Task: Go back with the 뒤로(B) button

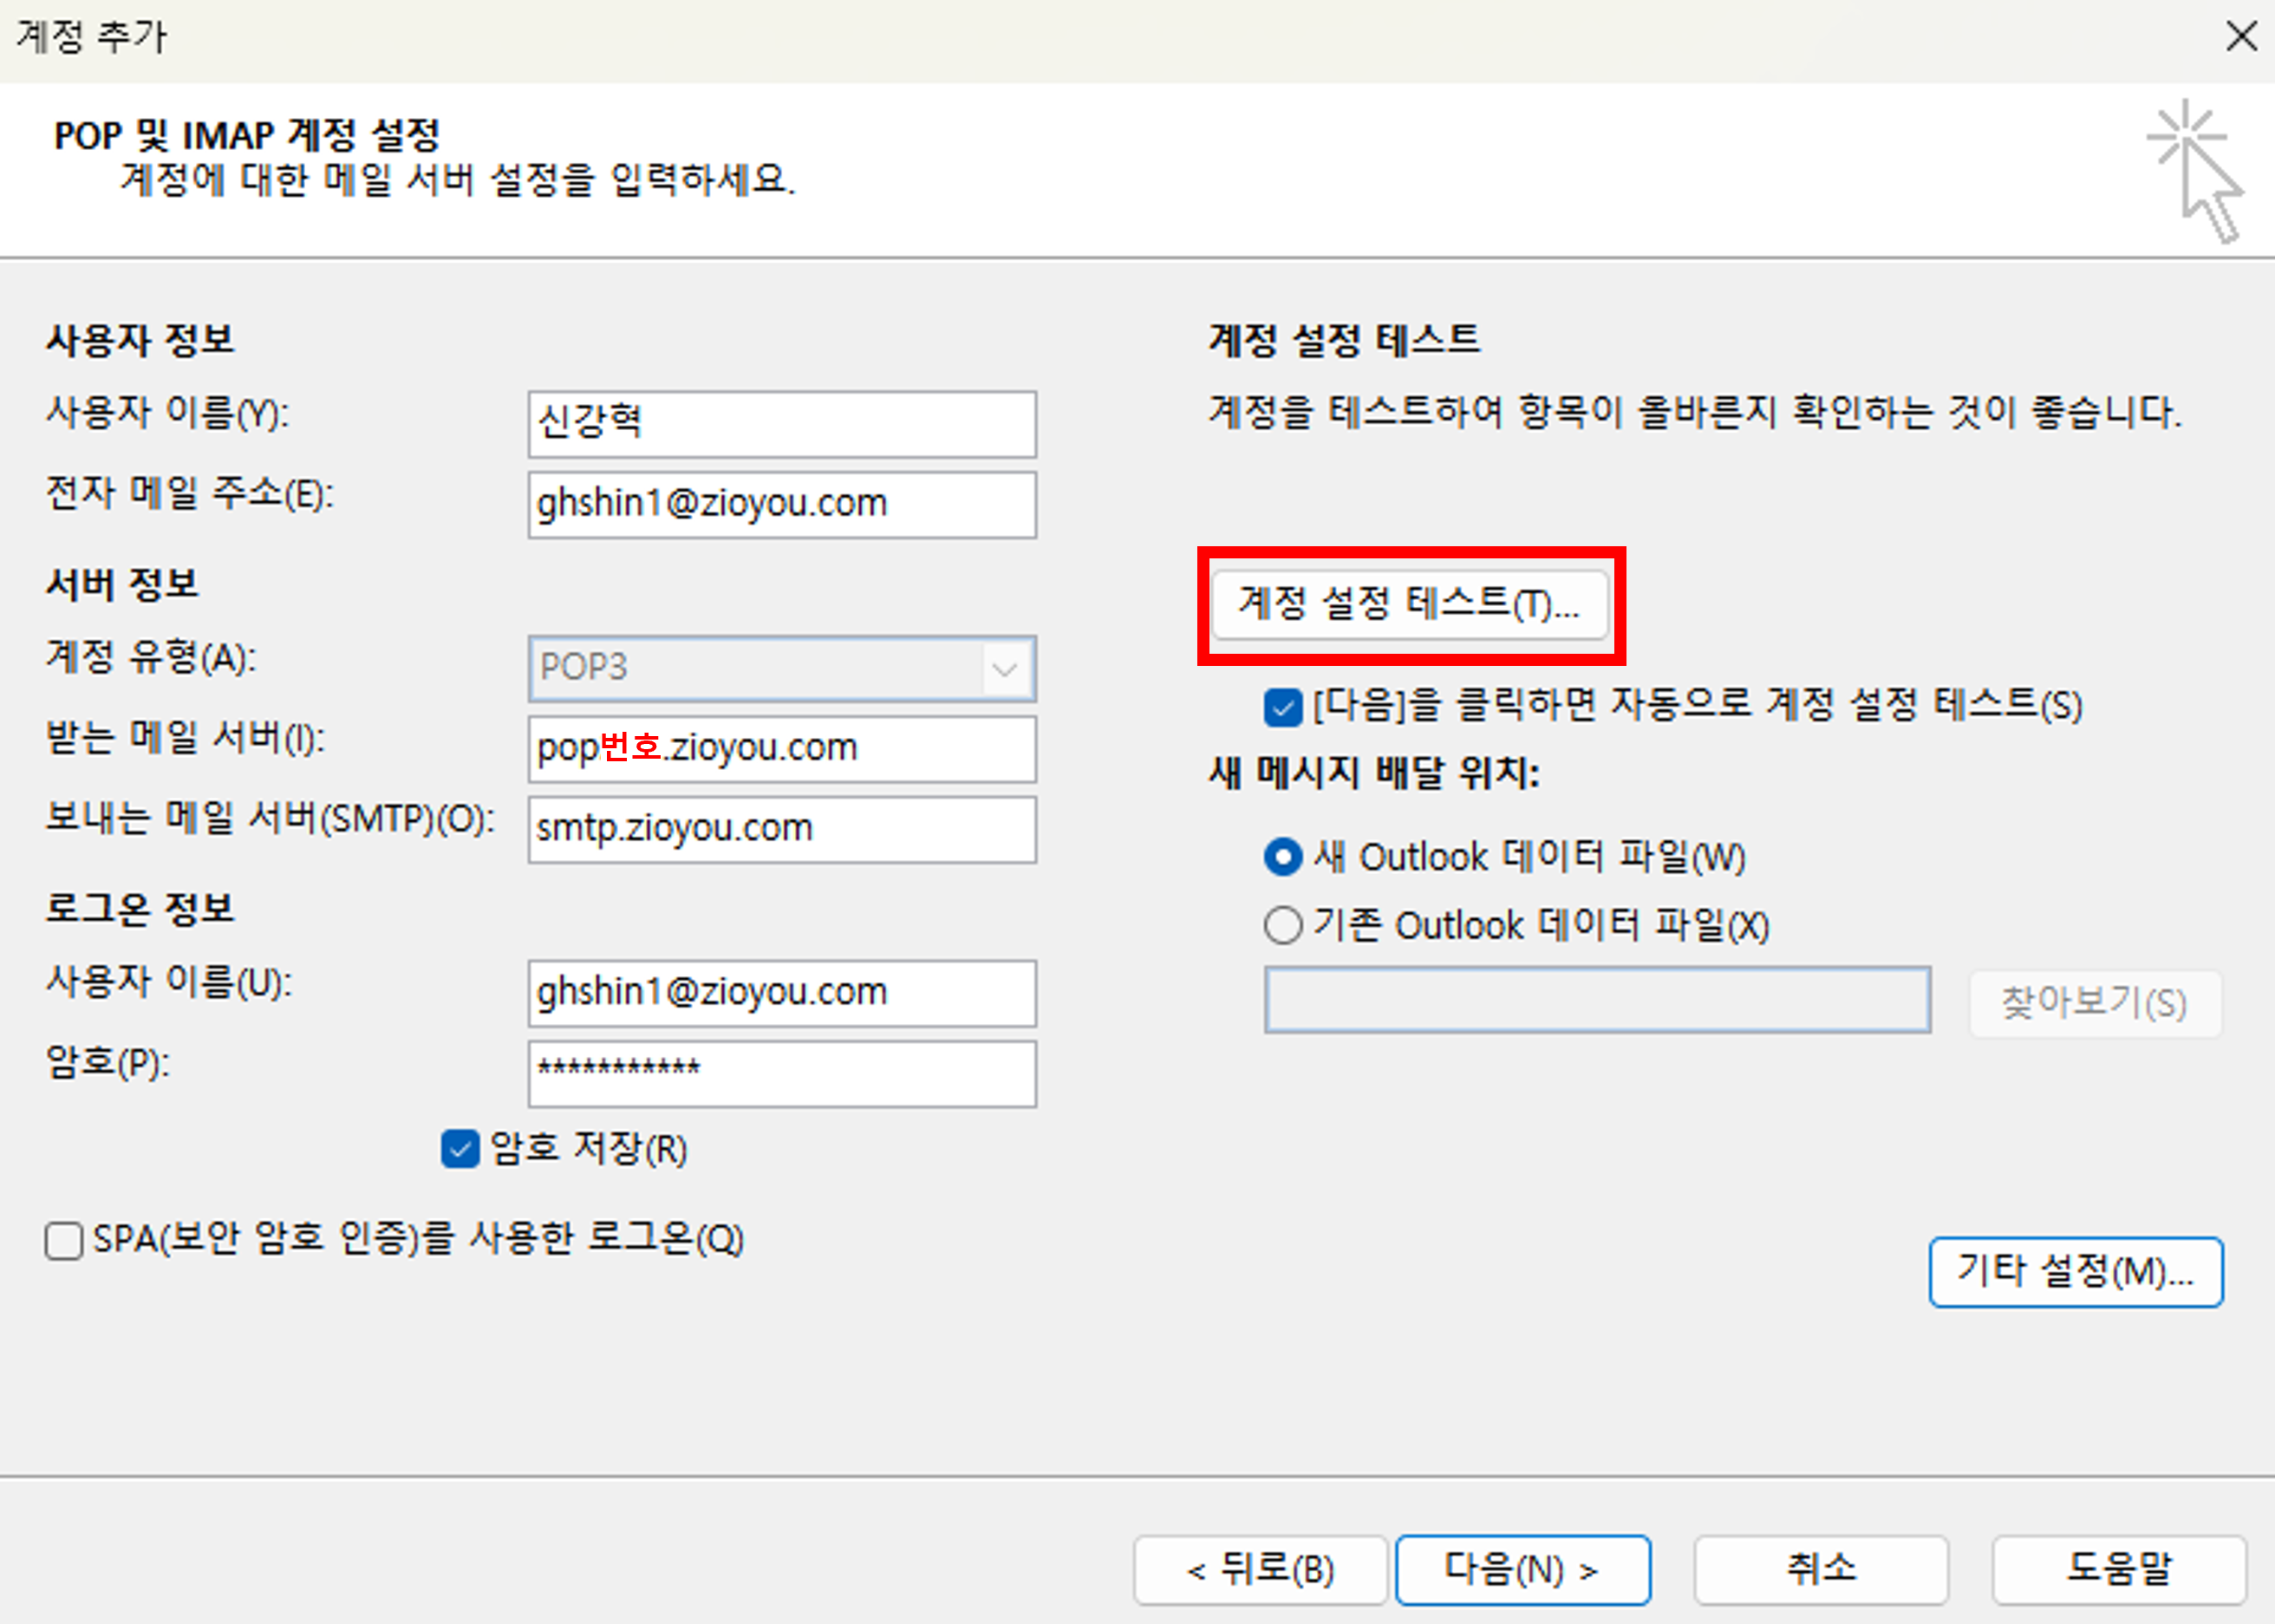Action: tap(1260, 1570)
